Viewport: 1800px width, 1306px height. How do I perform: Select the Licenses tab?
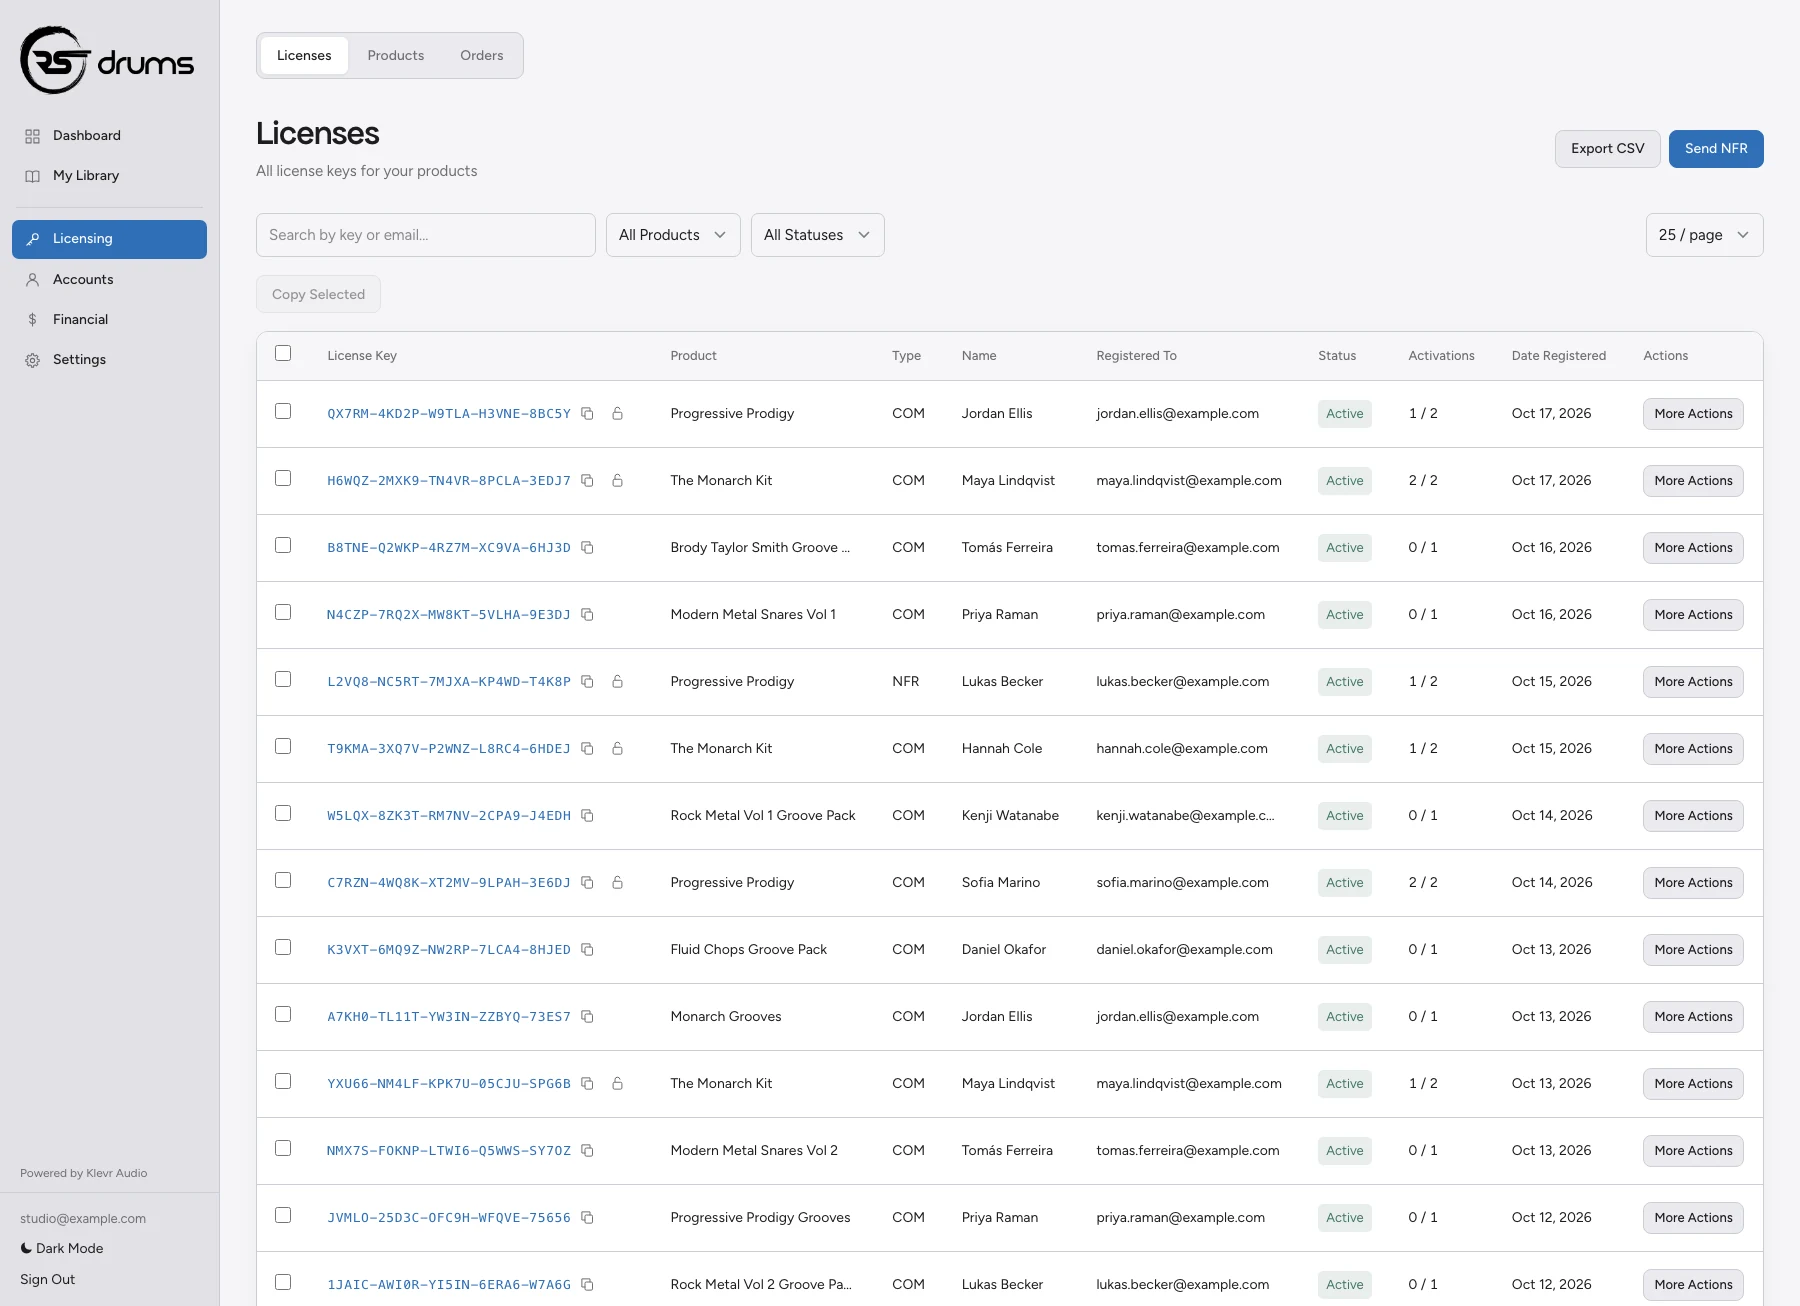(x=304, y=55)
